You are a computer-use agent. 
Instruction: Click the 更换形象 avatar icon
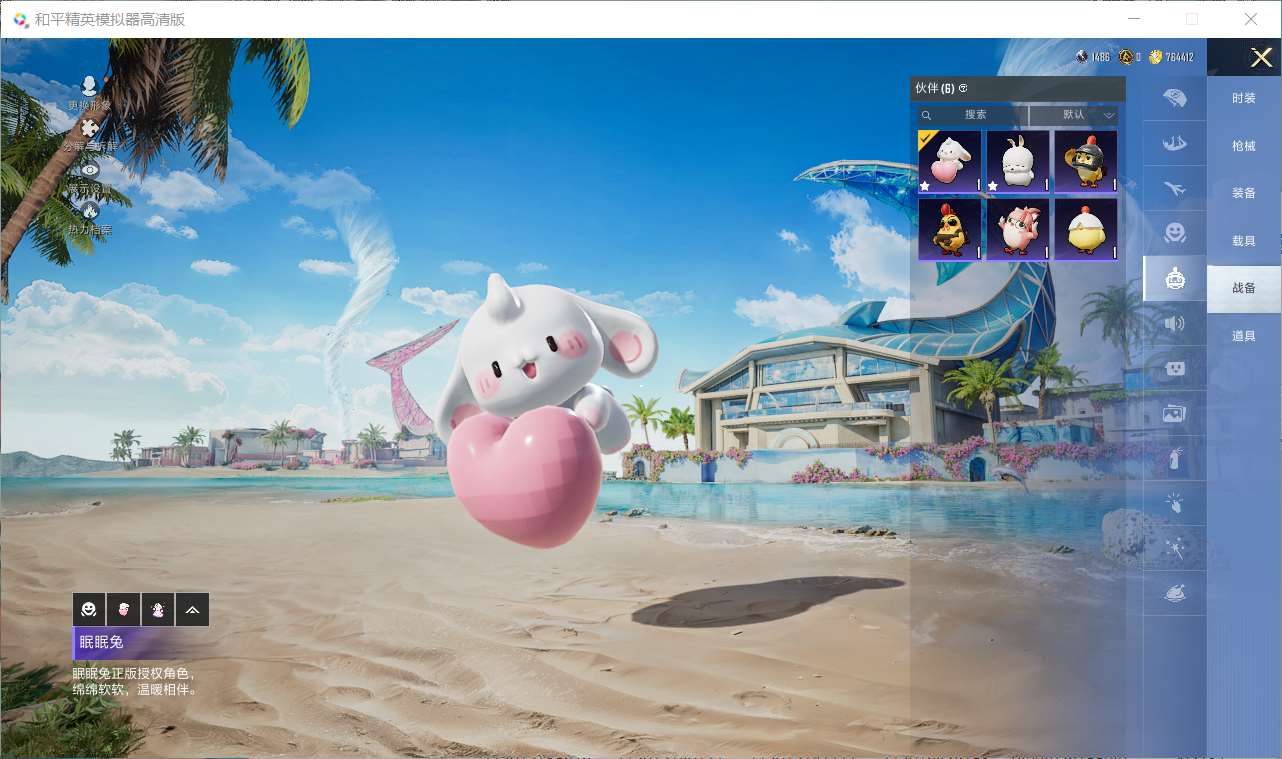(90, 87)
